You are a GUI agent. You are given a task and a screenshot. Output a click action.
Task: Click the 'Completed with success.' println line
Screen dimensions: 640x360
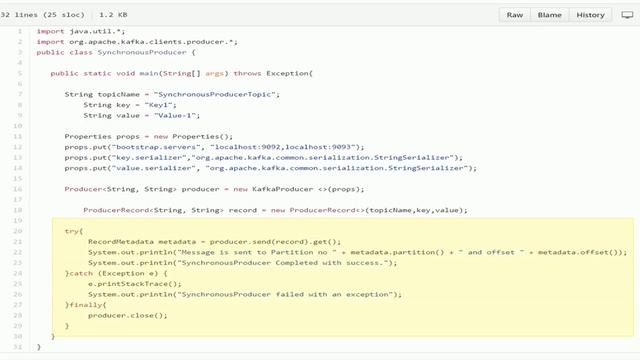tap(242, 263)
